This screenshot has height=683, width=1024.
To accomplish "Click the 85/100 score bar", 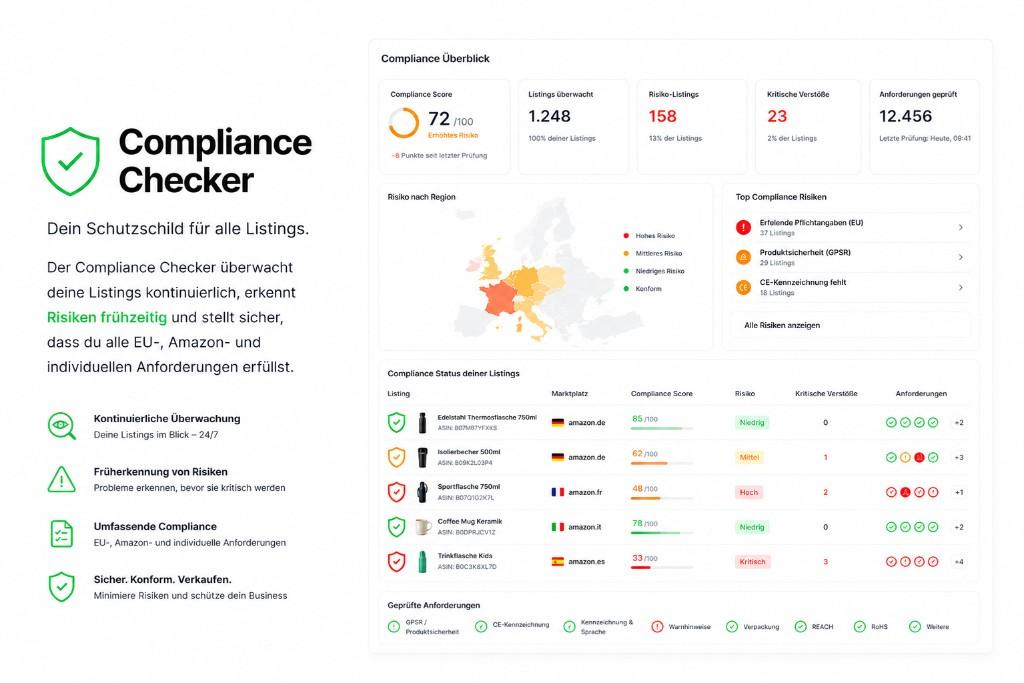I will pyautogui.click(x=662, y=428).
